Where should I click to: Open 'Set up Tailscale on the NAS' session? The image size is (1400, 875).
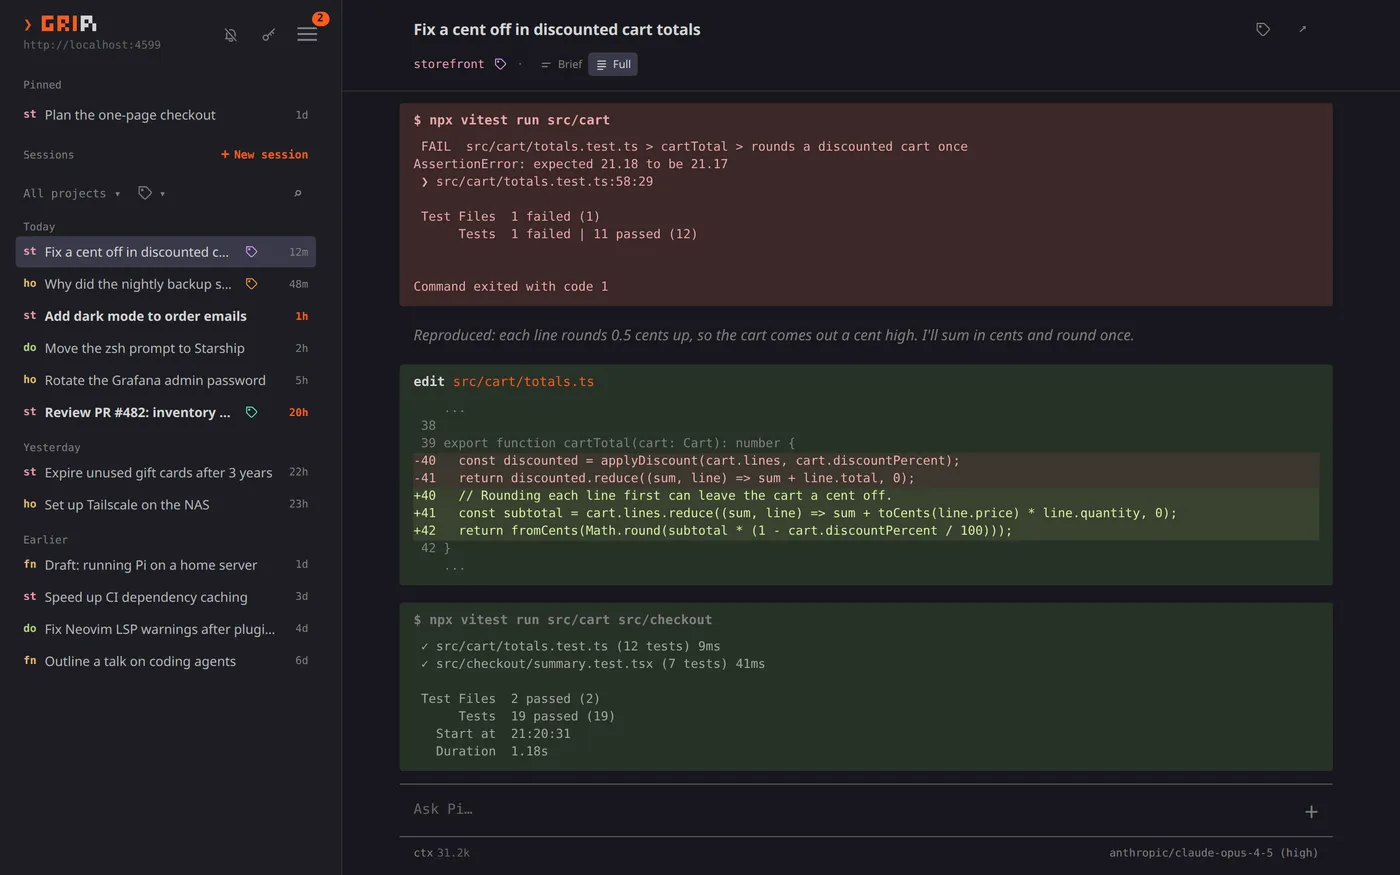tap(166, 504)
